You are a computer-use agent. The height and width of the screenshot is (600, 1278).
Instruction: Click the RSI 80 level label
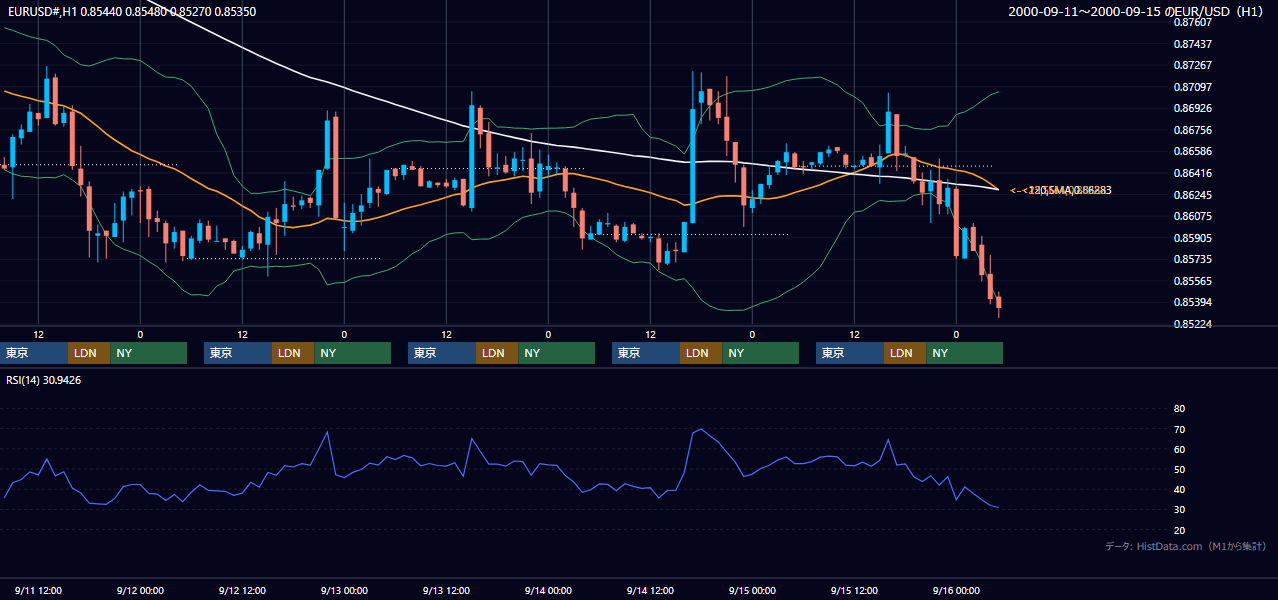tap(1179, 409)
